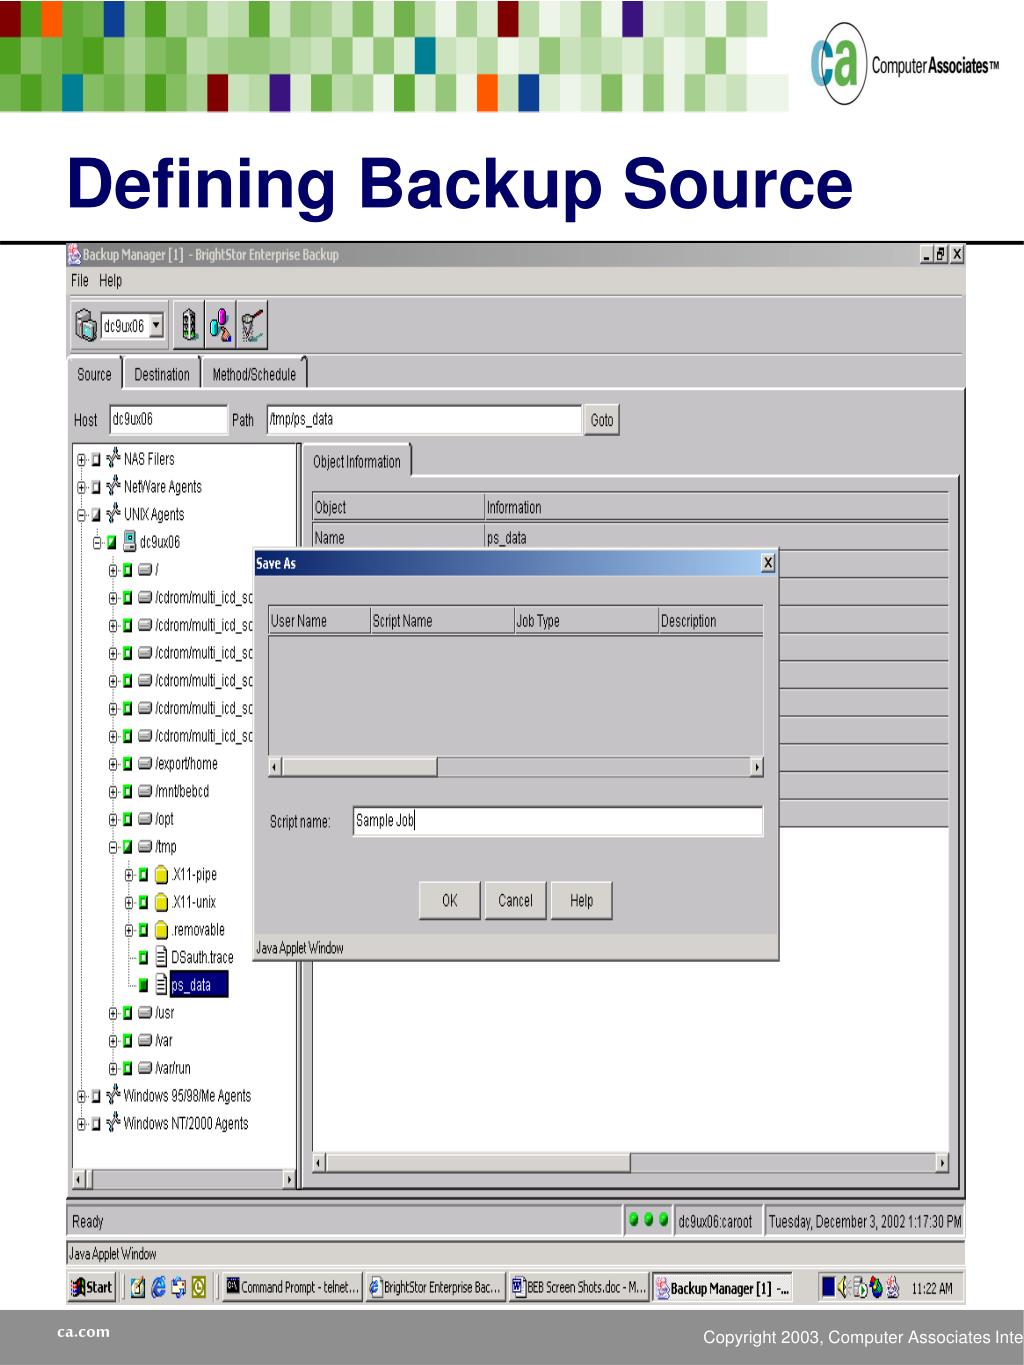Click the dc9ux06 host computer icon in tree
Screen dimensions: 1024x1365
(129, 542)
